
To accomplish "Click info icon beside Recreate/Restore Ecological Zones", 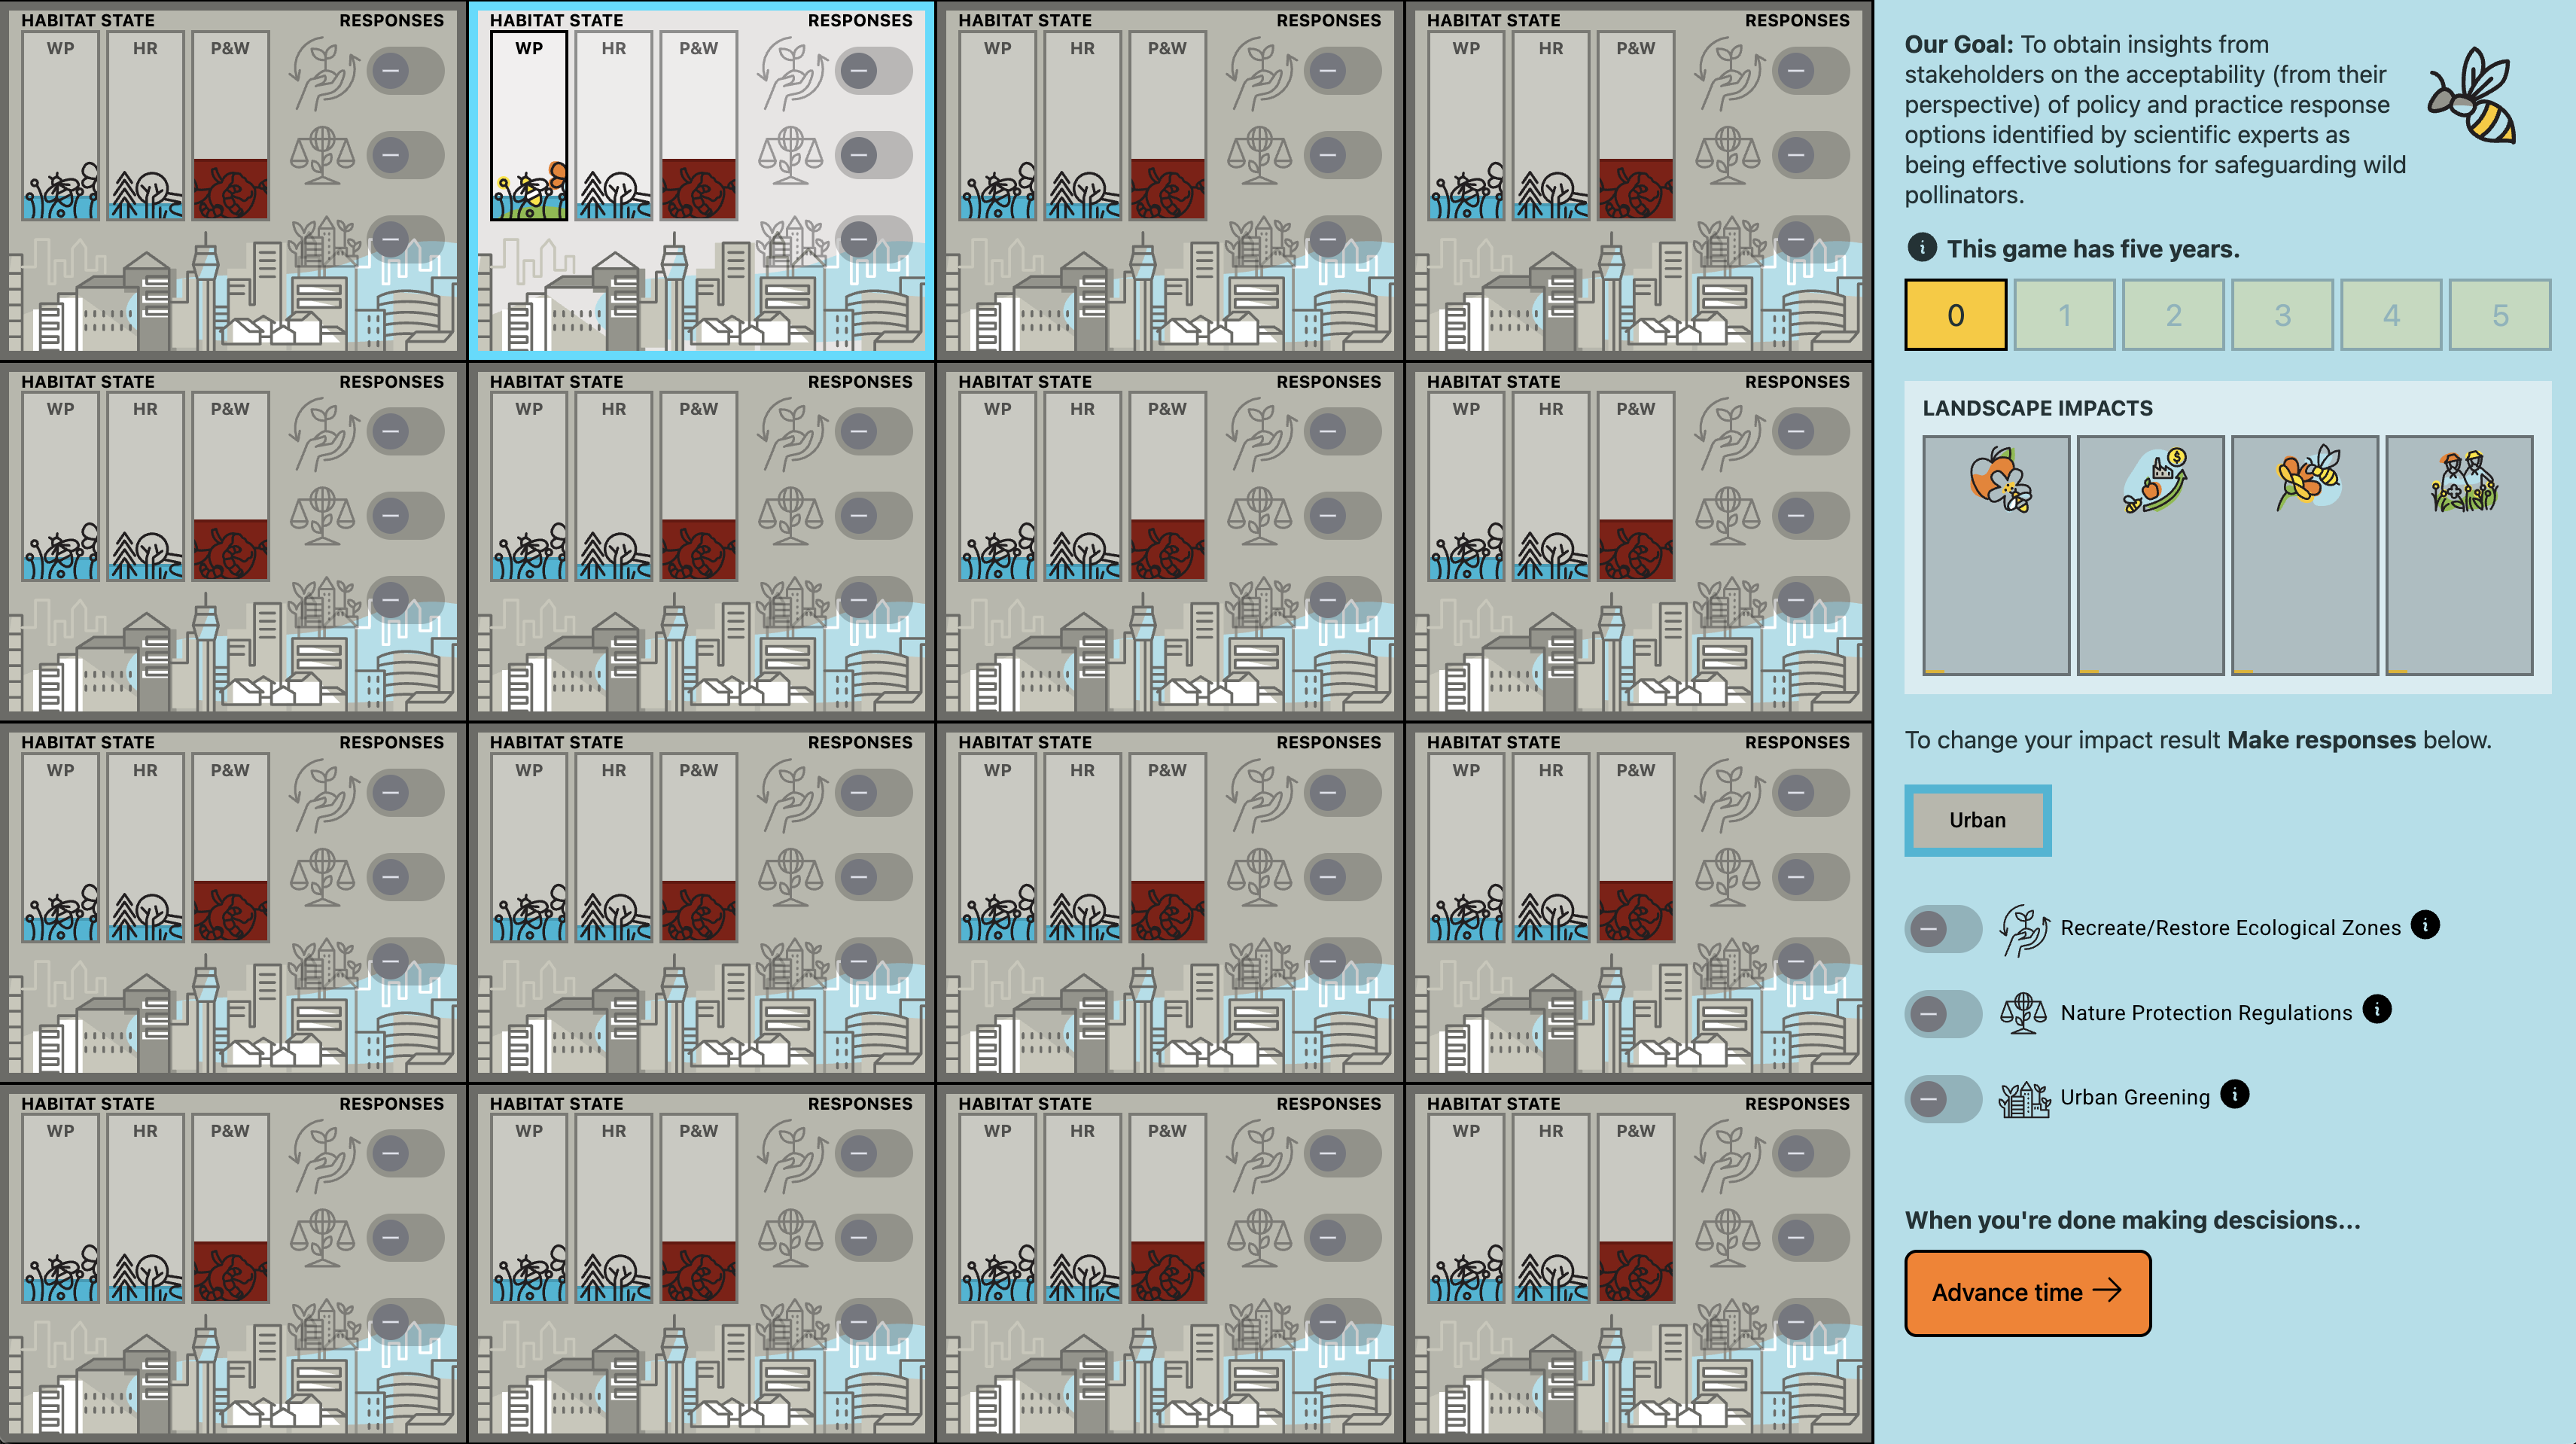I will [2425, 925].
